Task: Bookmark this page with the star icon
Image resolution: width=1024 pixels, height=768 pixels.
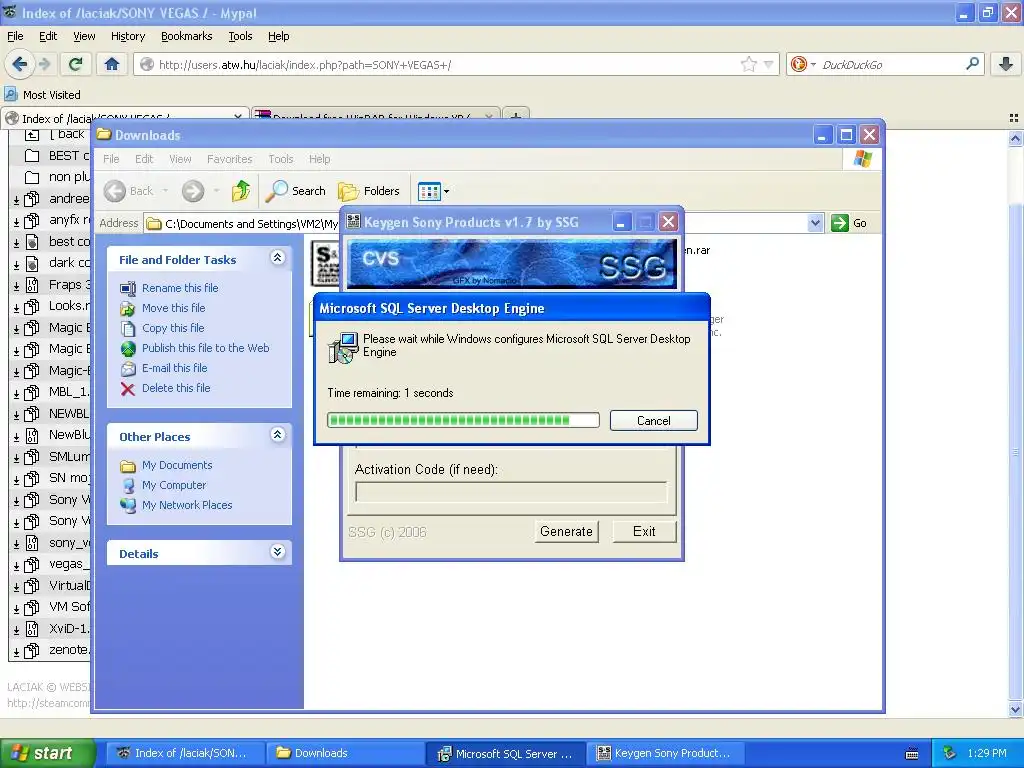Action: coord(748,64)
